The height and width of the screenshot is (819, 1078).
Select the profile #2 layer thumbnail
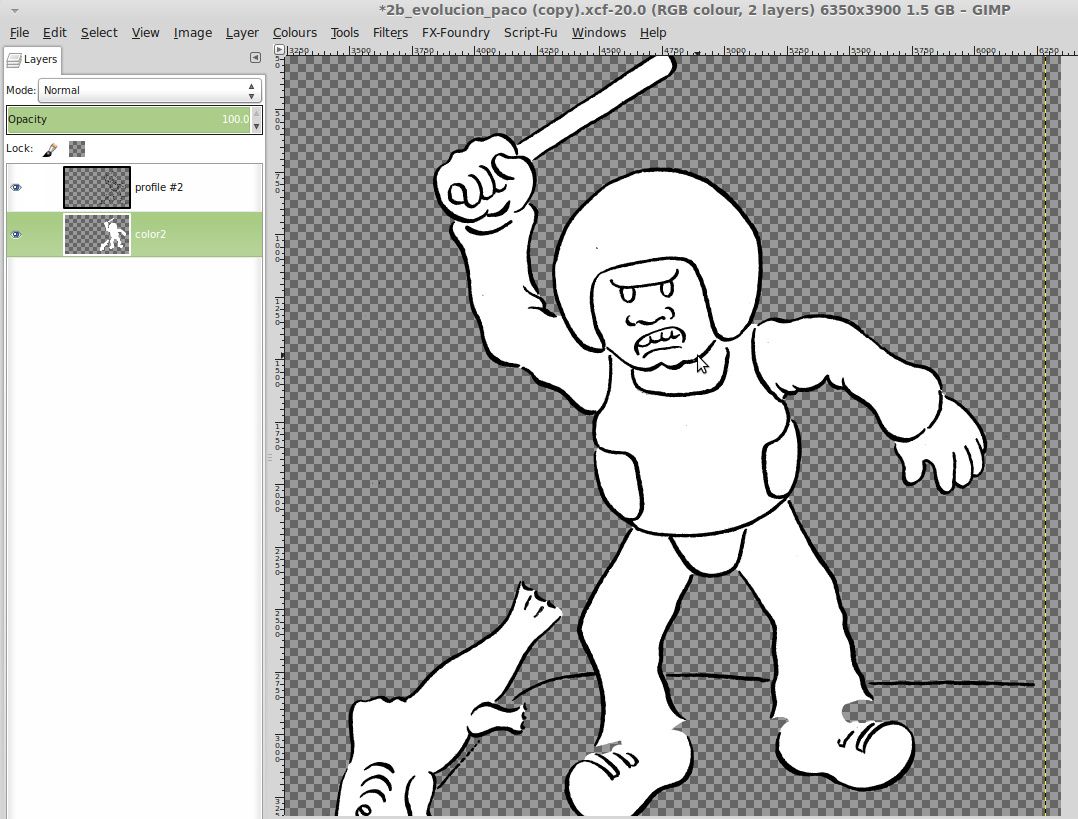tap(97, 187)
